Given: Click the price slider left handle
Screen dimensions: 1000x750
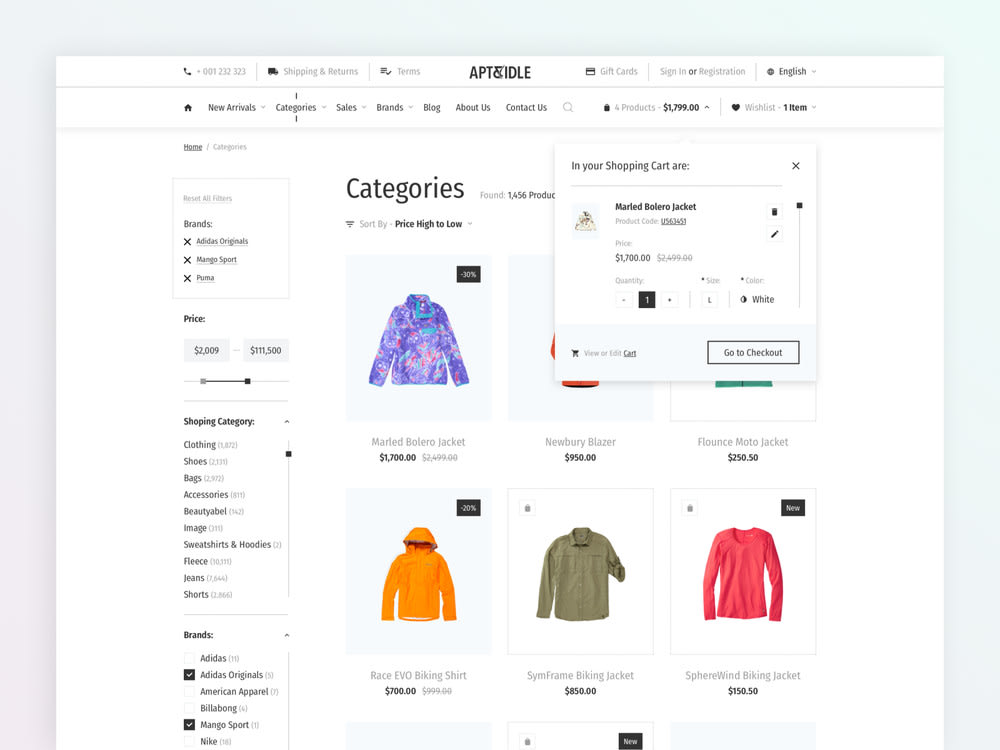Looking at the screenshot, I should tap(203, 381).
